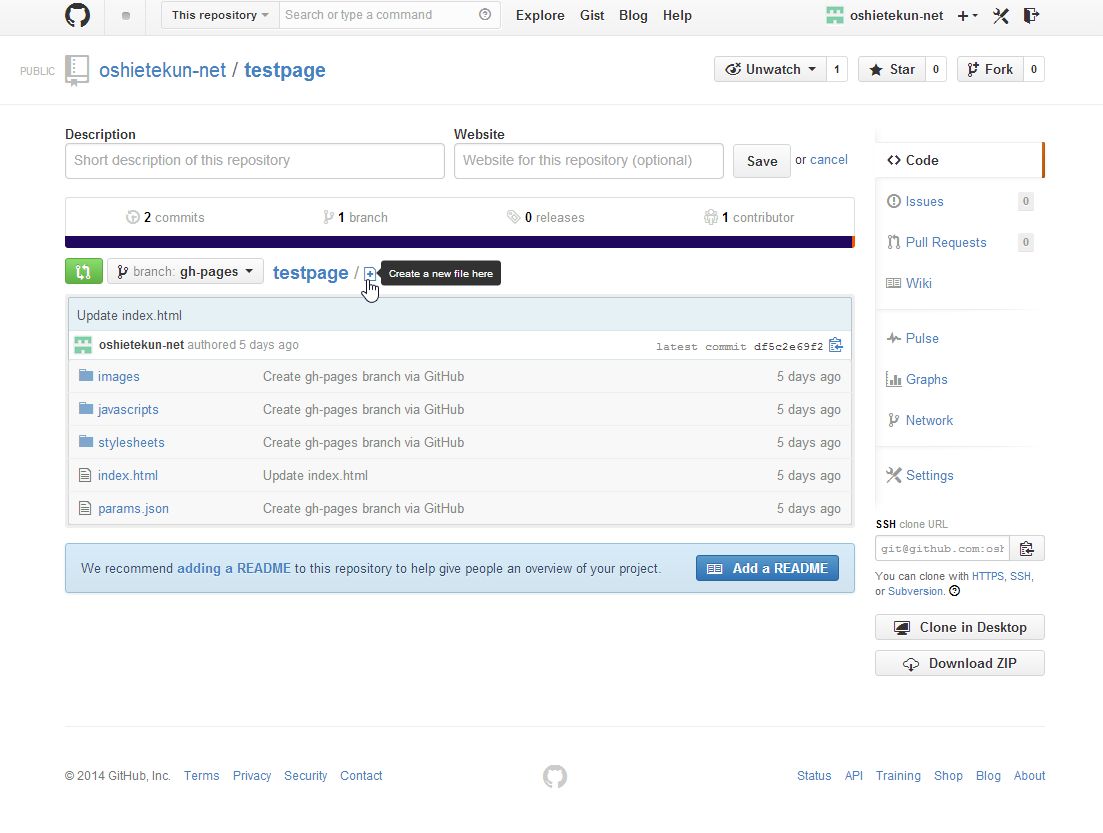Screen dimensions: 1103x833
Task: Click the index.html file icon
Action: click(x=85, y=476)
